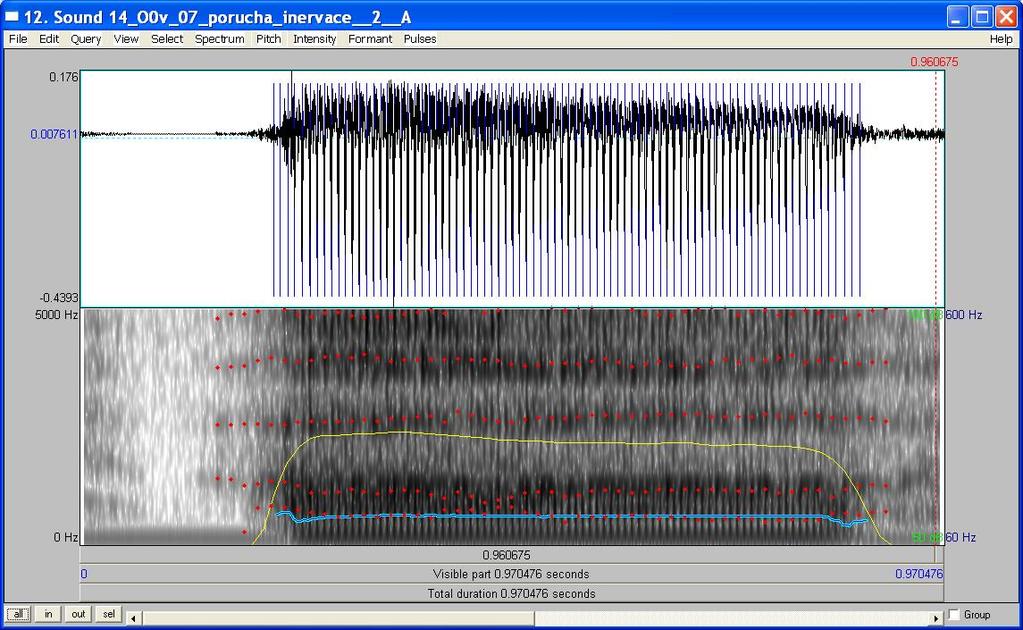Image resolution: width=1023 pixels, height=630 pixels.
Task: Click the 60 Hz pitch floor label
Action: point(961,537)
